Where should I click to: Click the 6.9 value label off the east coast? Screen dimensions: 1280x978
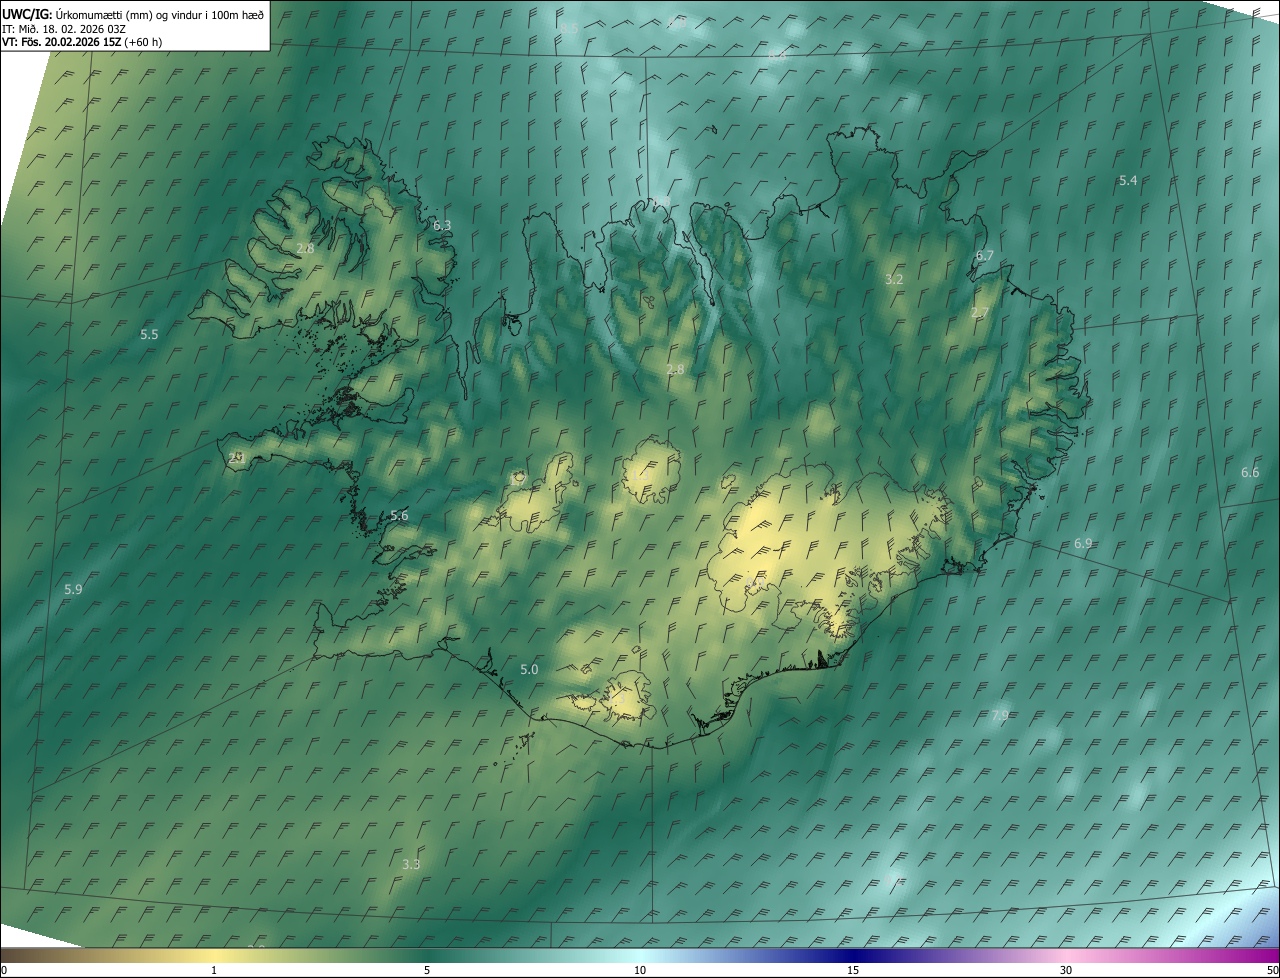pyautogui.click(x=1083, y=544)
